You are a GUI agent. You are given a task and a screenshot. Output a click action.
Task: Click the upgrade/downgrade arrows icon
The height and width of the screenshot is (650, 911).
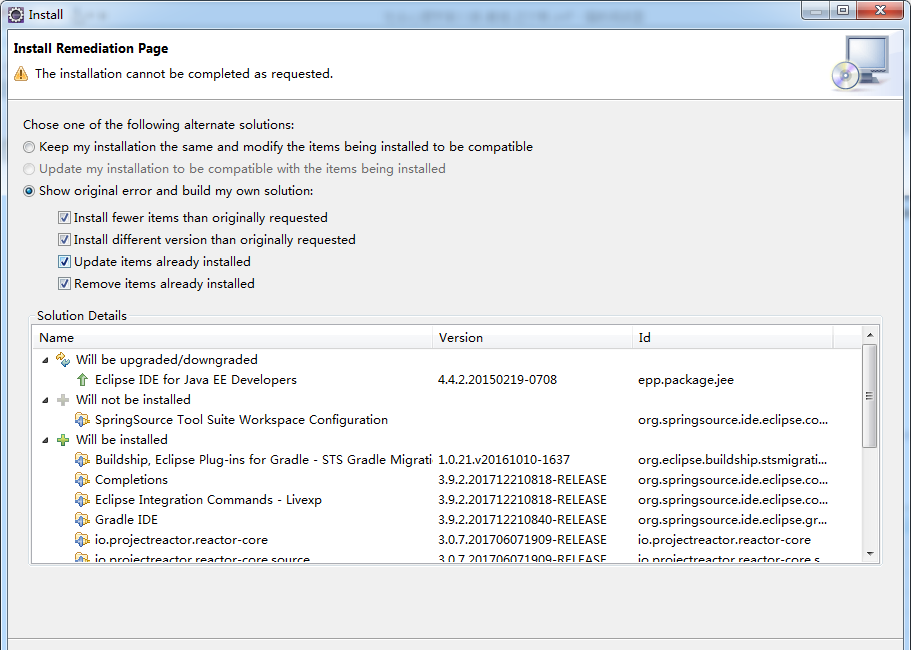(63, 360)
